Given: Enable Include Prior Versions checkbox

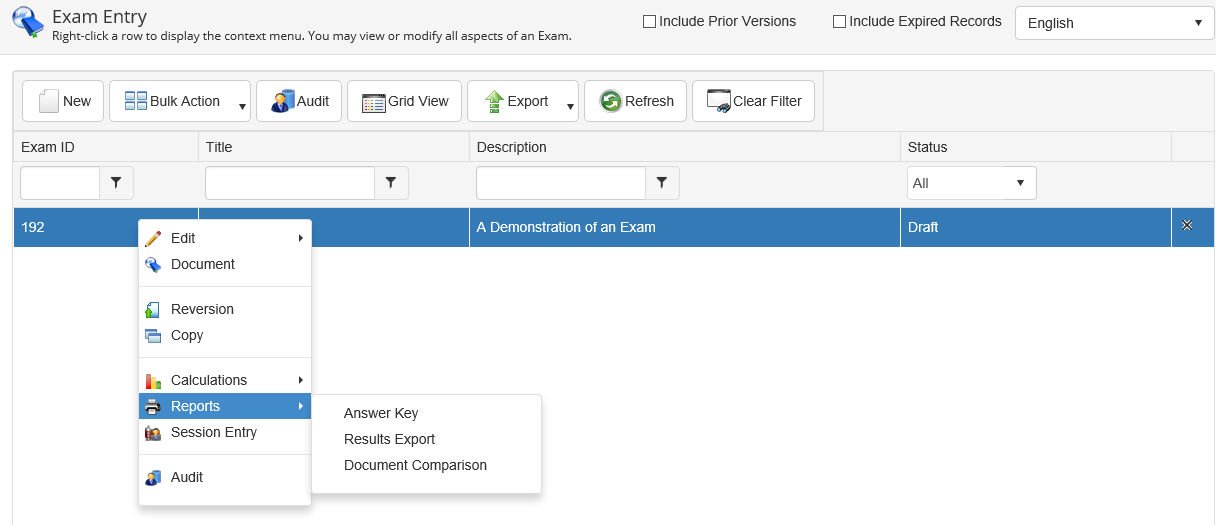Looking at the screenshot, I should (x=650, y=21).
